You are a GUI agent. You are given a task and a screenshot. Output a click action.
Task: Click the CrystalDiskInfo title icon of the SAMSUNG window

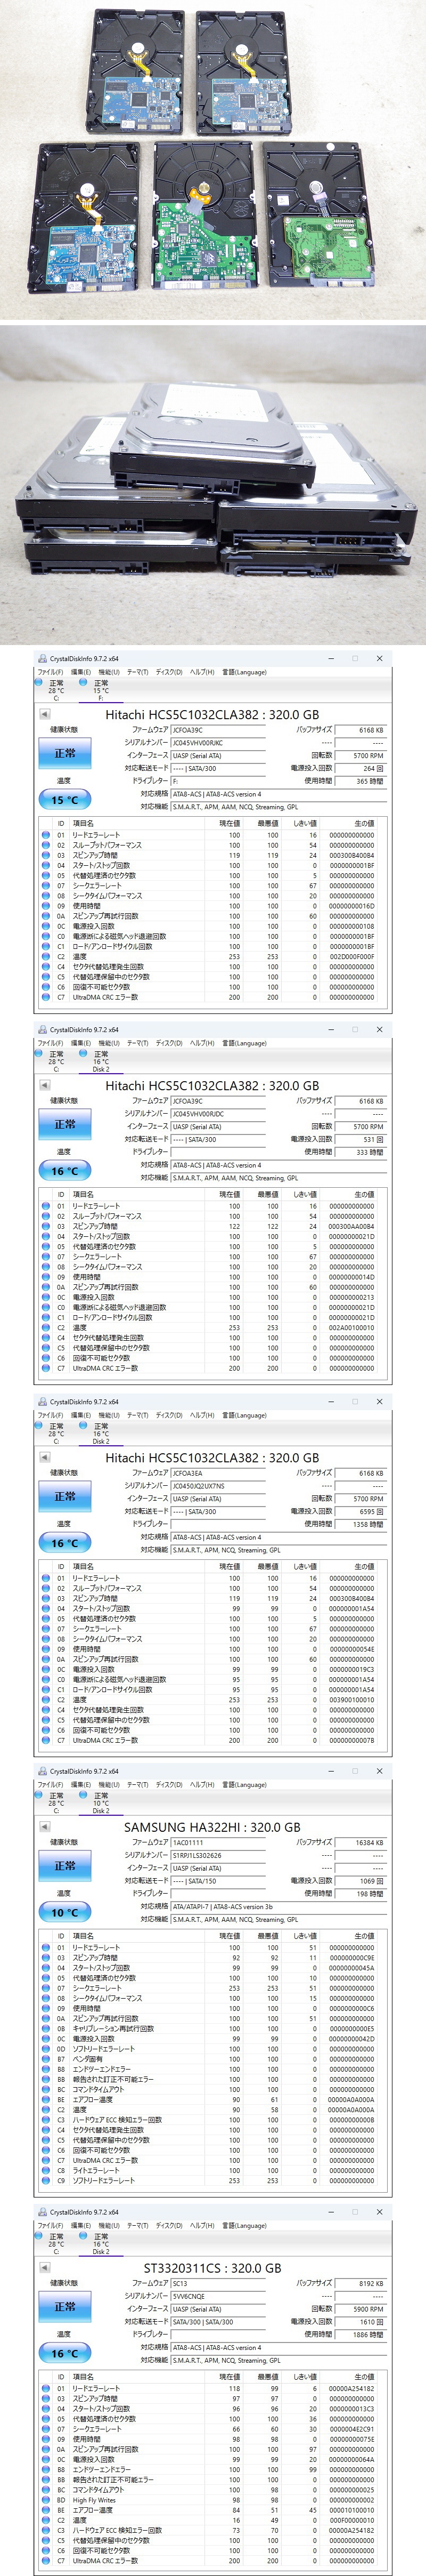click(x=42, y=1771)
